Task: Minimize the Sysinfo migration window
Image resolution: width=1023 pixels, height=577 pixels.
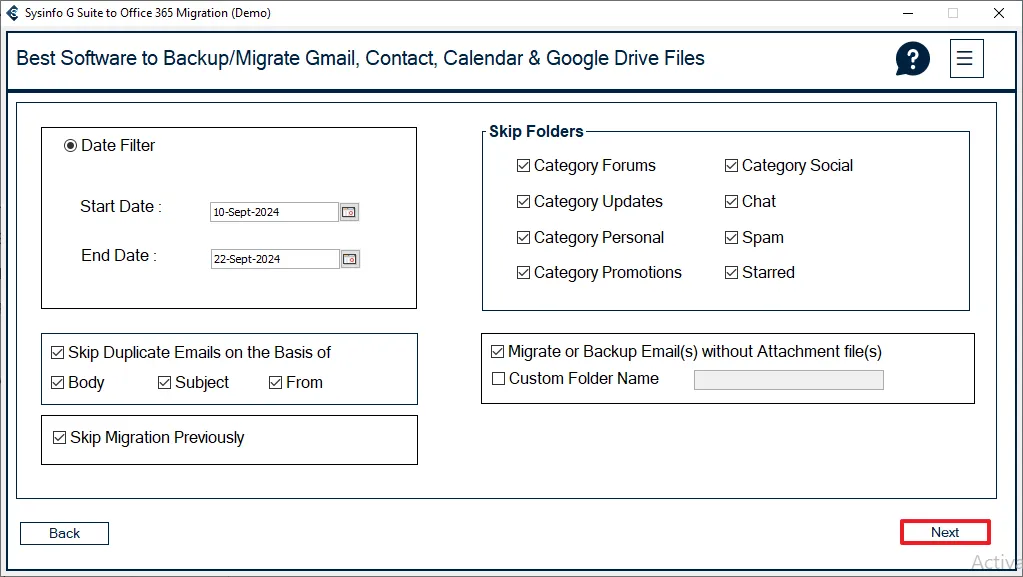Action: tap(908, 13)
